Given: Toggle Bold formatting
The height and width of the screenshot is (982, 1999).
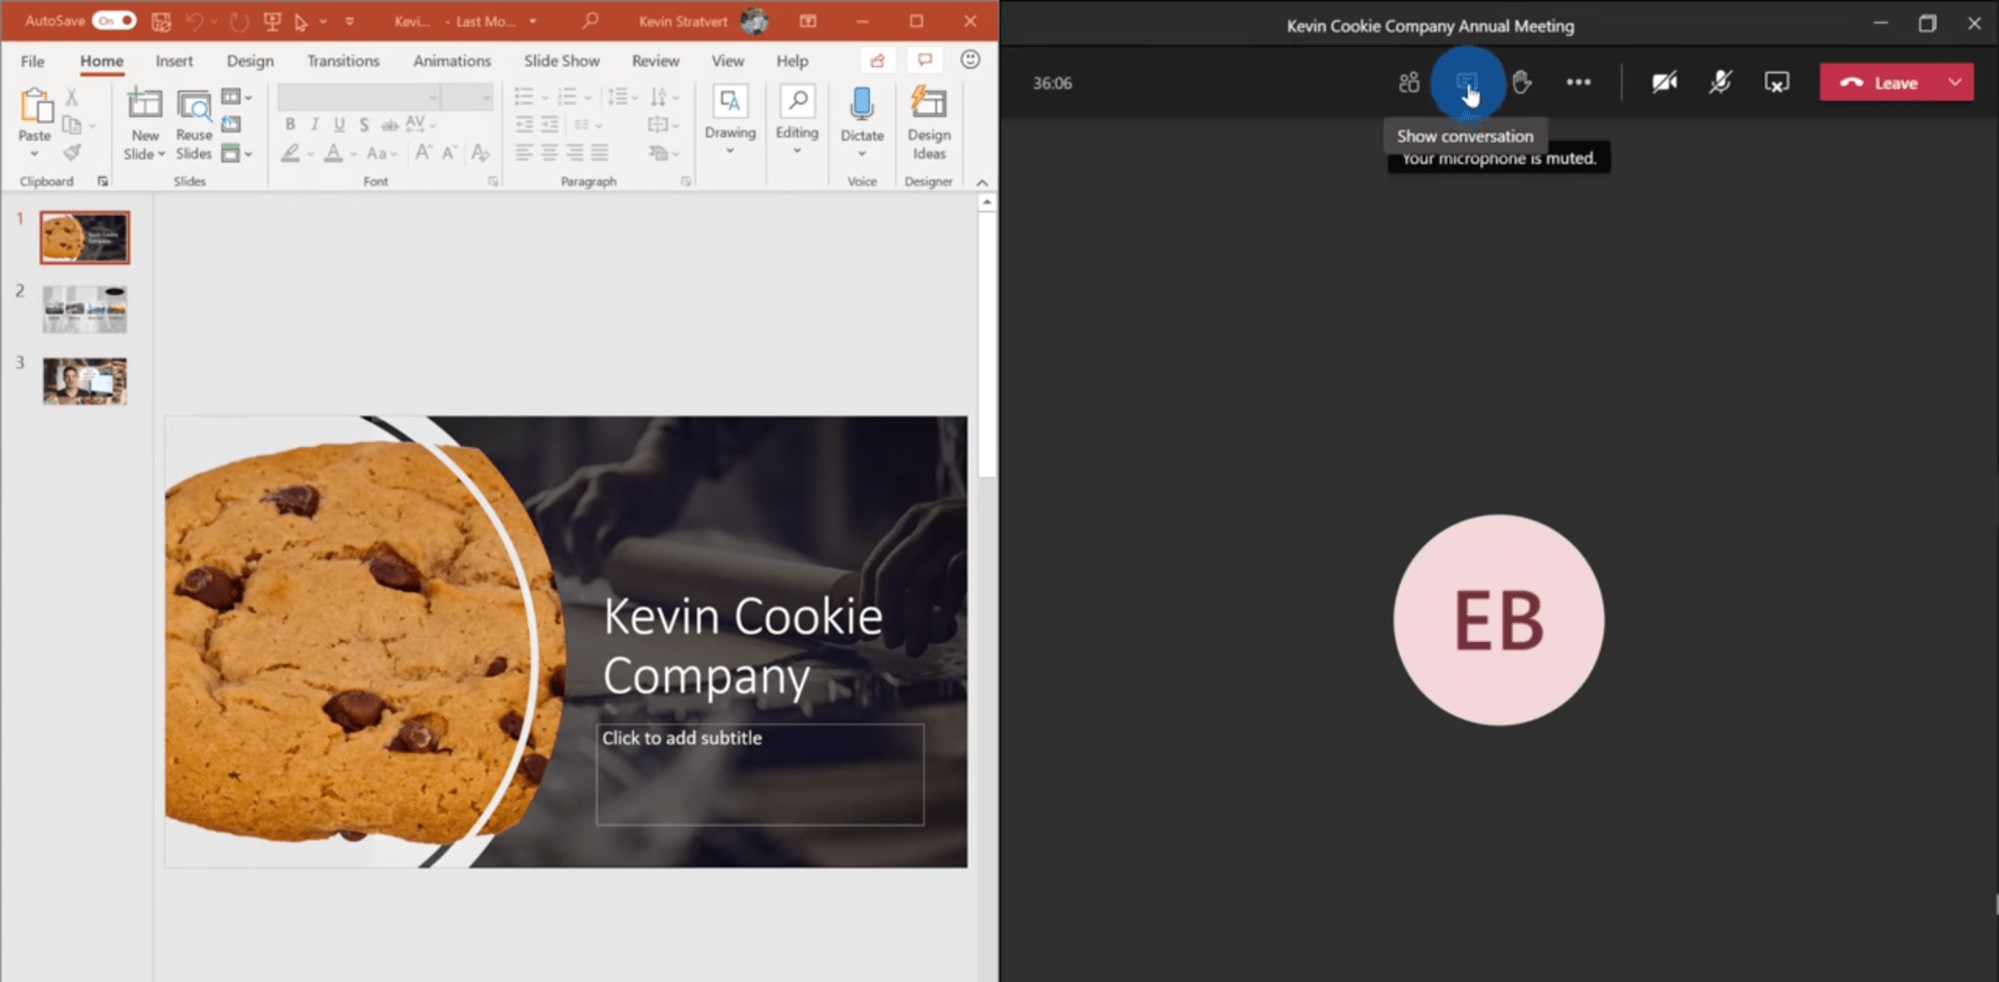Looking at the screenshot, I should click(x=290, y=124).
